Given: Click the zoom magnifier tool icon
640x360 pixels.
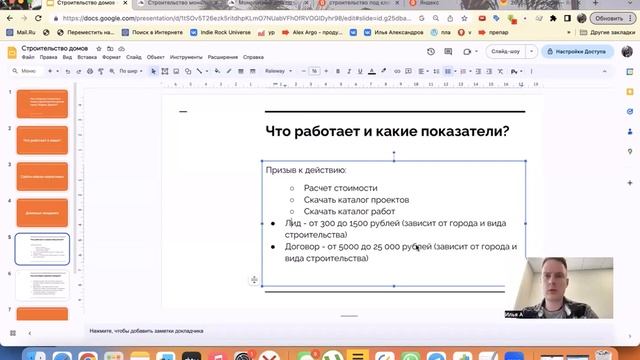Looking at the screenshot, I should click(112, 71).
